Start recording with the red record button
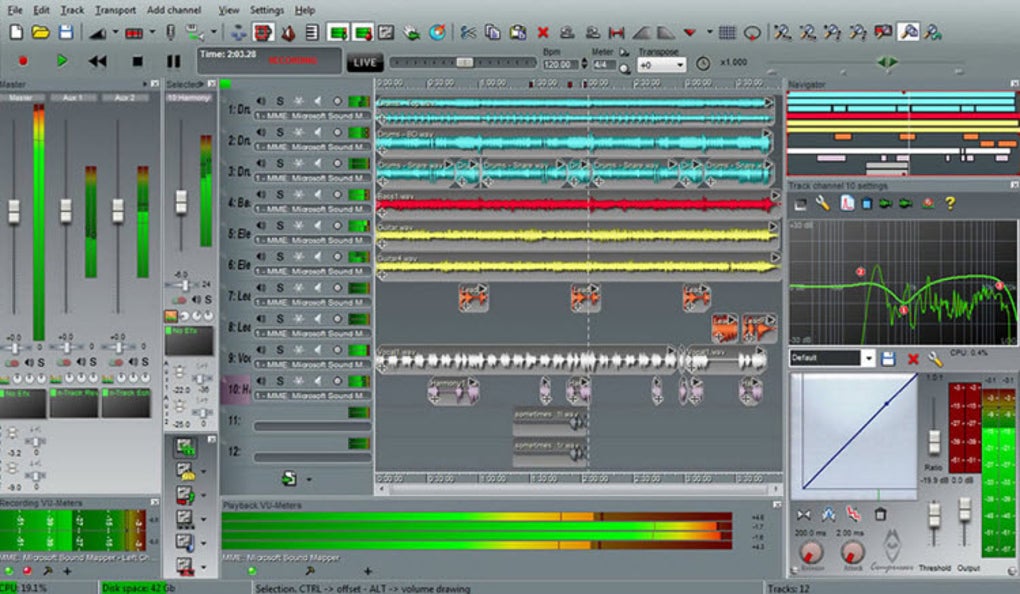1020x594 pixels. 23,61
